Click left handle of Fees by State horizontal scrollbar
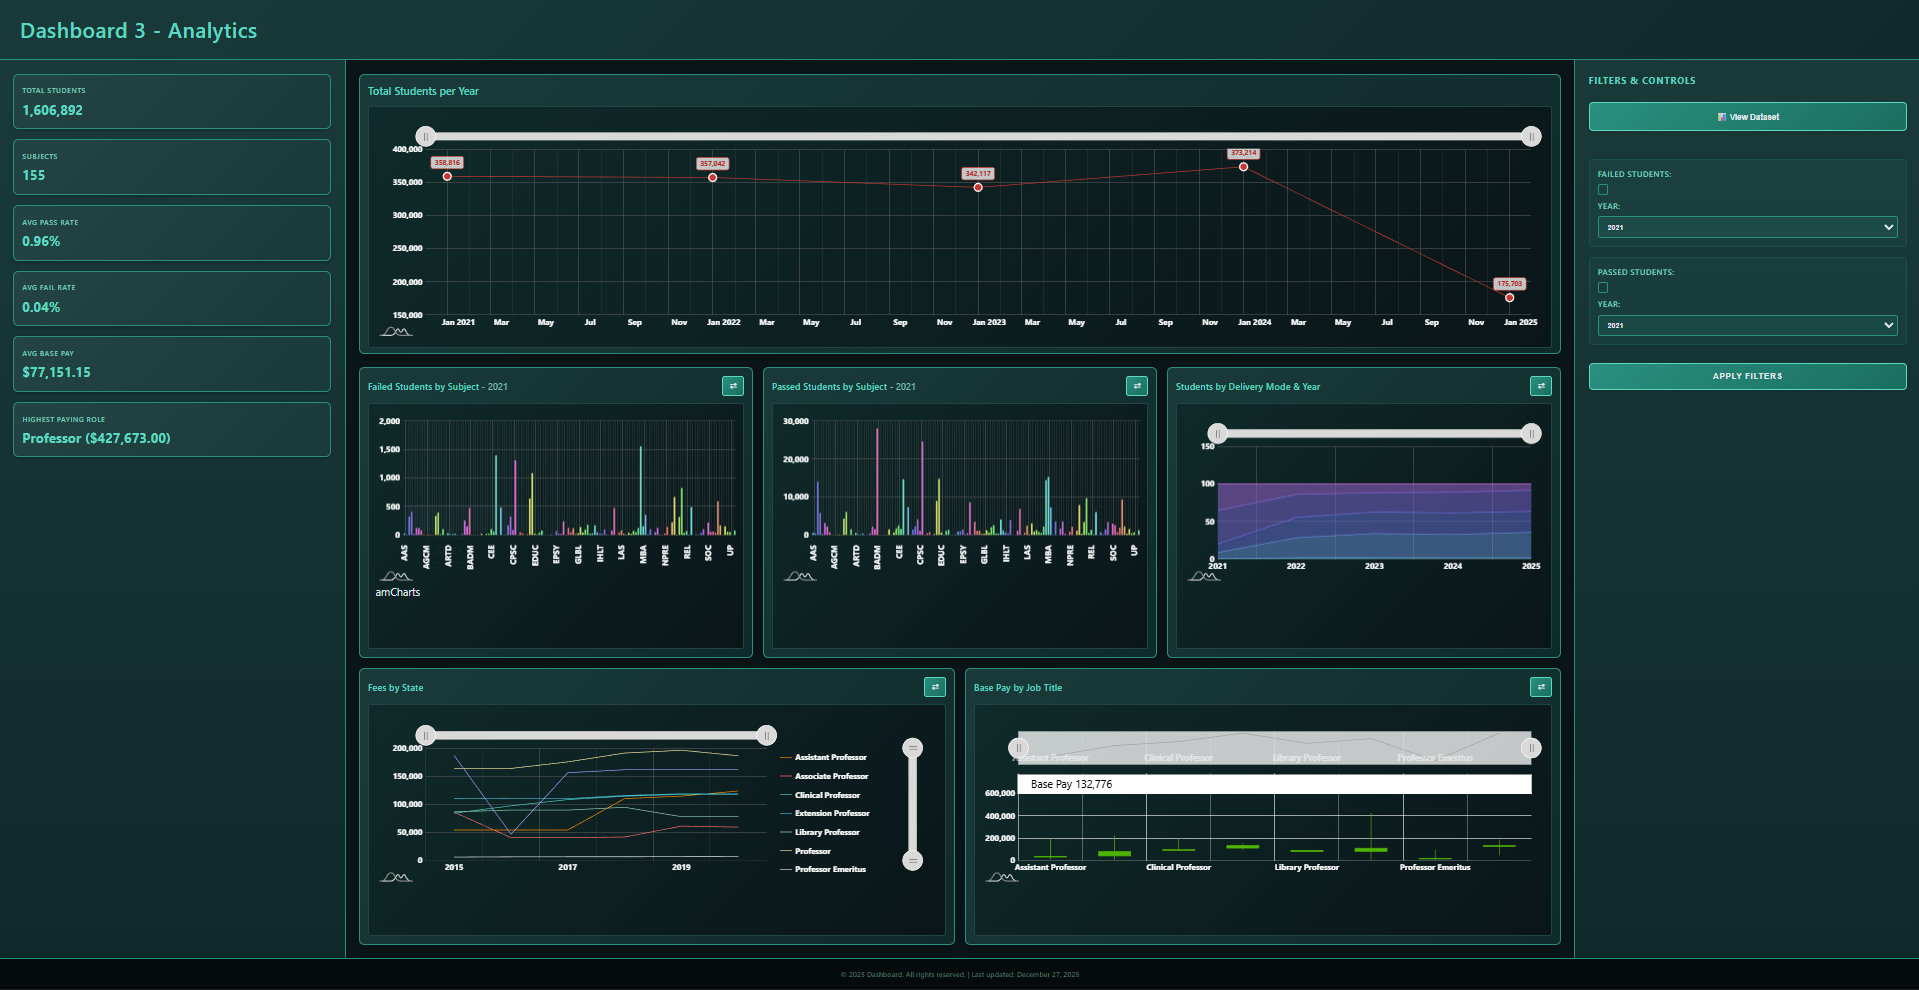Viewport: 1919px width, 990px height. click(x=426, y=735)
